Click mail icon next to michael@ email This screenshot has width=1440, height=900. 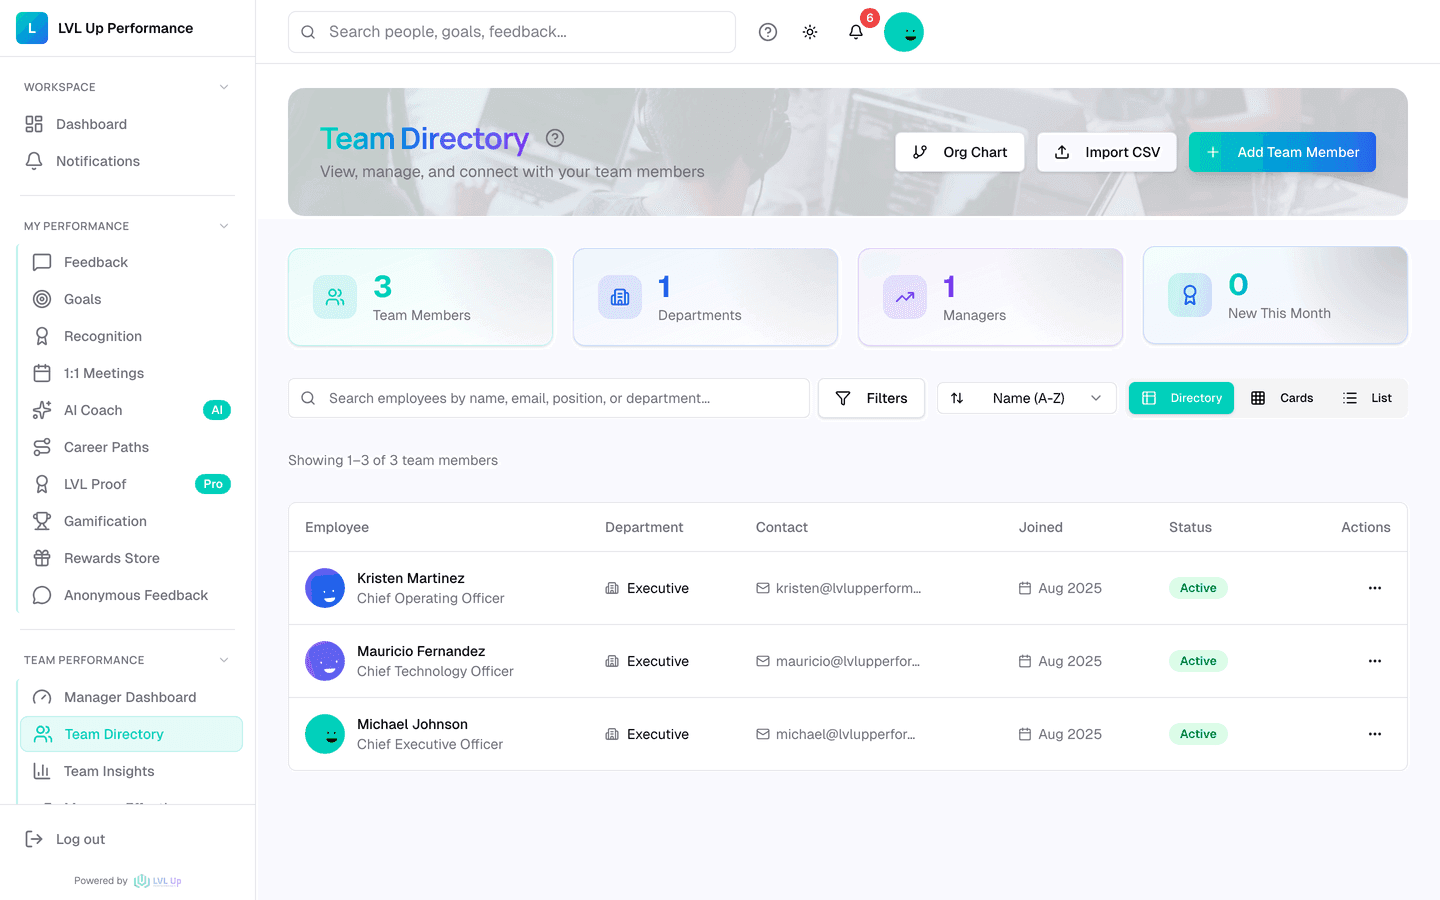(x=763, y=734)
